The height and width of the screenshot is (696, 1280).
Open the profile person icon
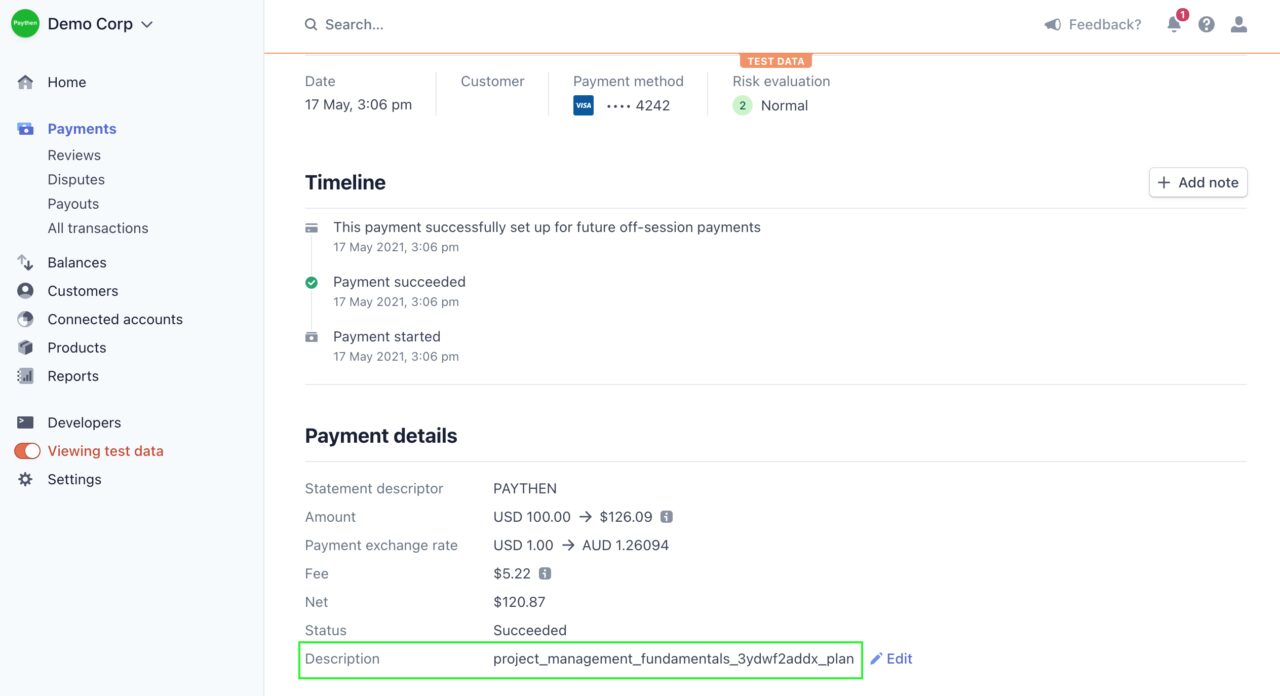tap(1238, 24)
